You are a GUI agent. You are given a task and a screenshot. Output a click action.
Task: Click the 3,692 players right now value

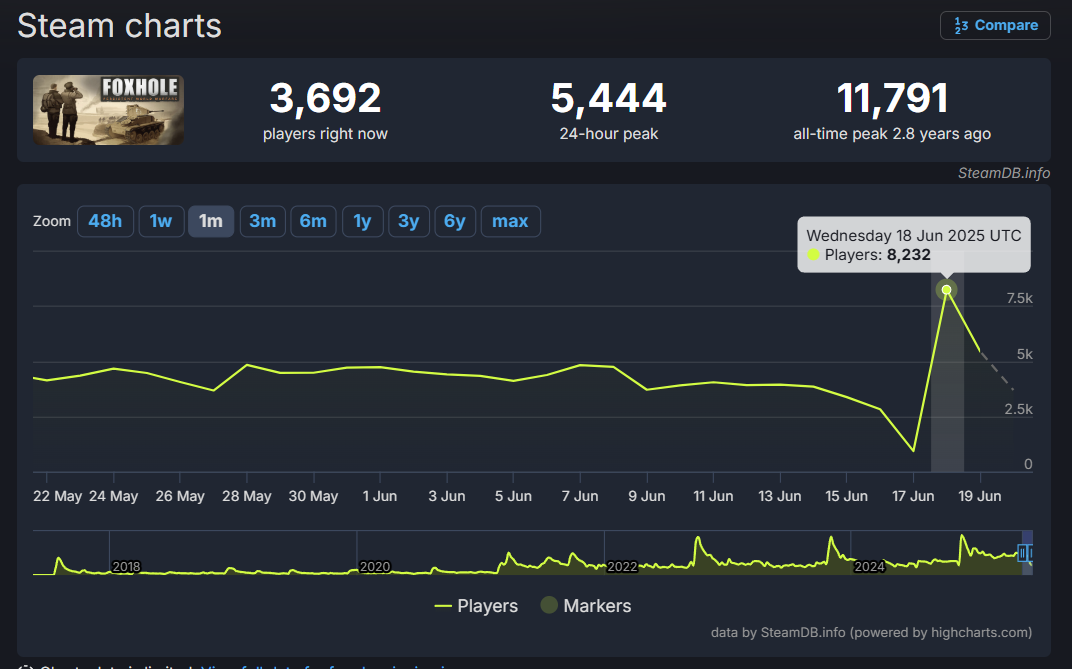325,98
